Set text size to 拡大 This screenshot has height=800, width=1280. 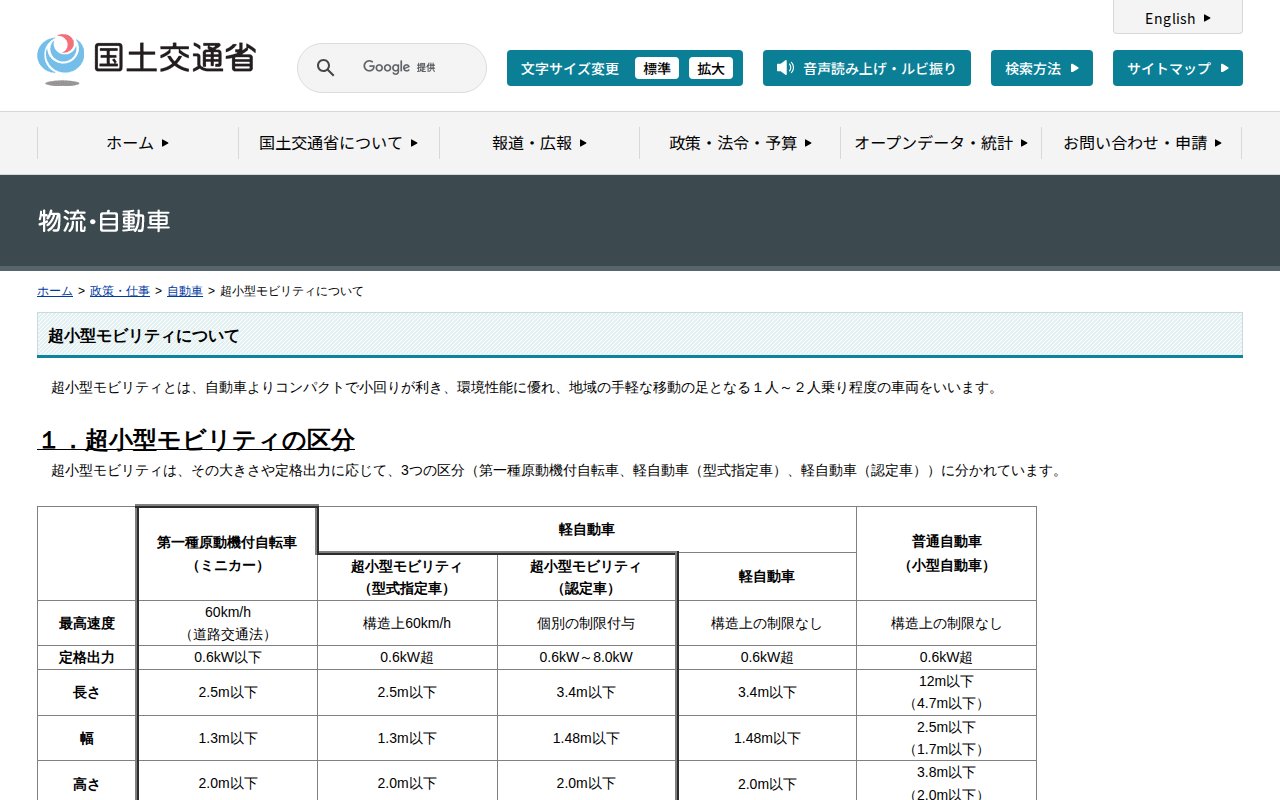tap(711, 68)
